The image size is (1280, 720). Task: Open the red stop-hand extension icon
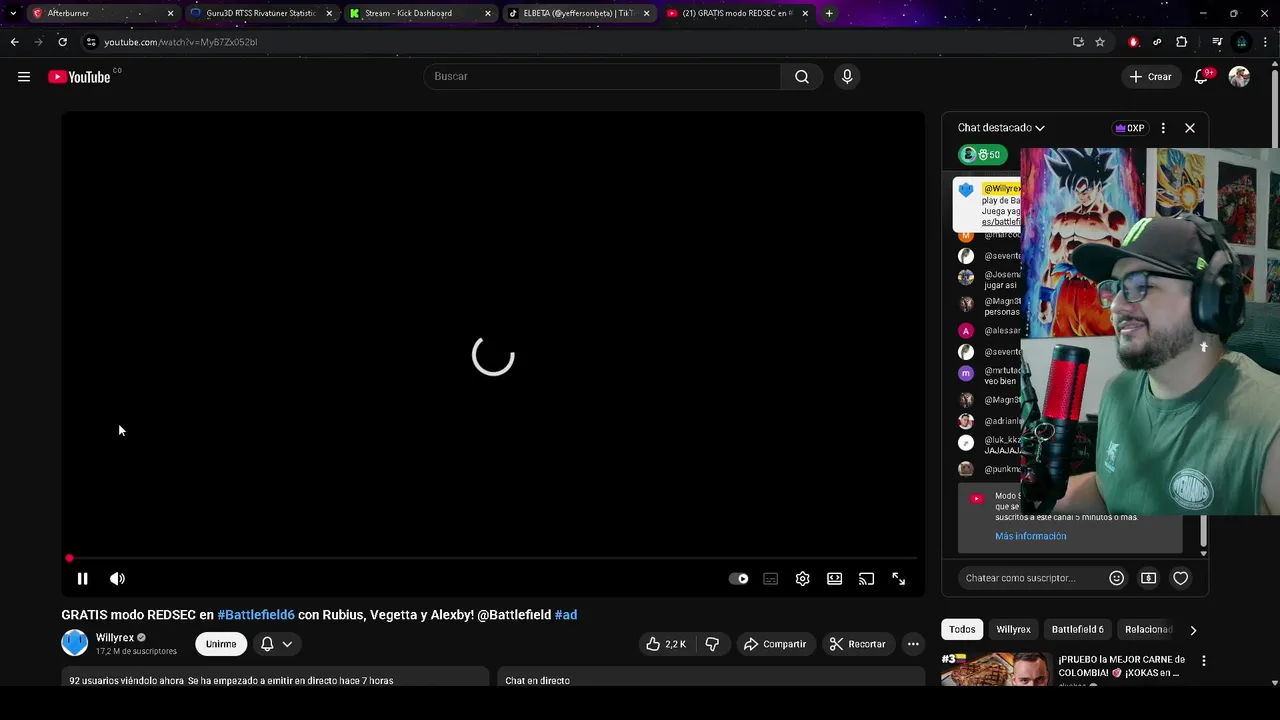[1133, 42]
